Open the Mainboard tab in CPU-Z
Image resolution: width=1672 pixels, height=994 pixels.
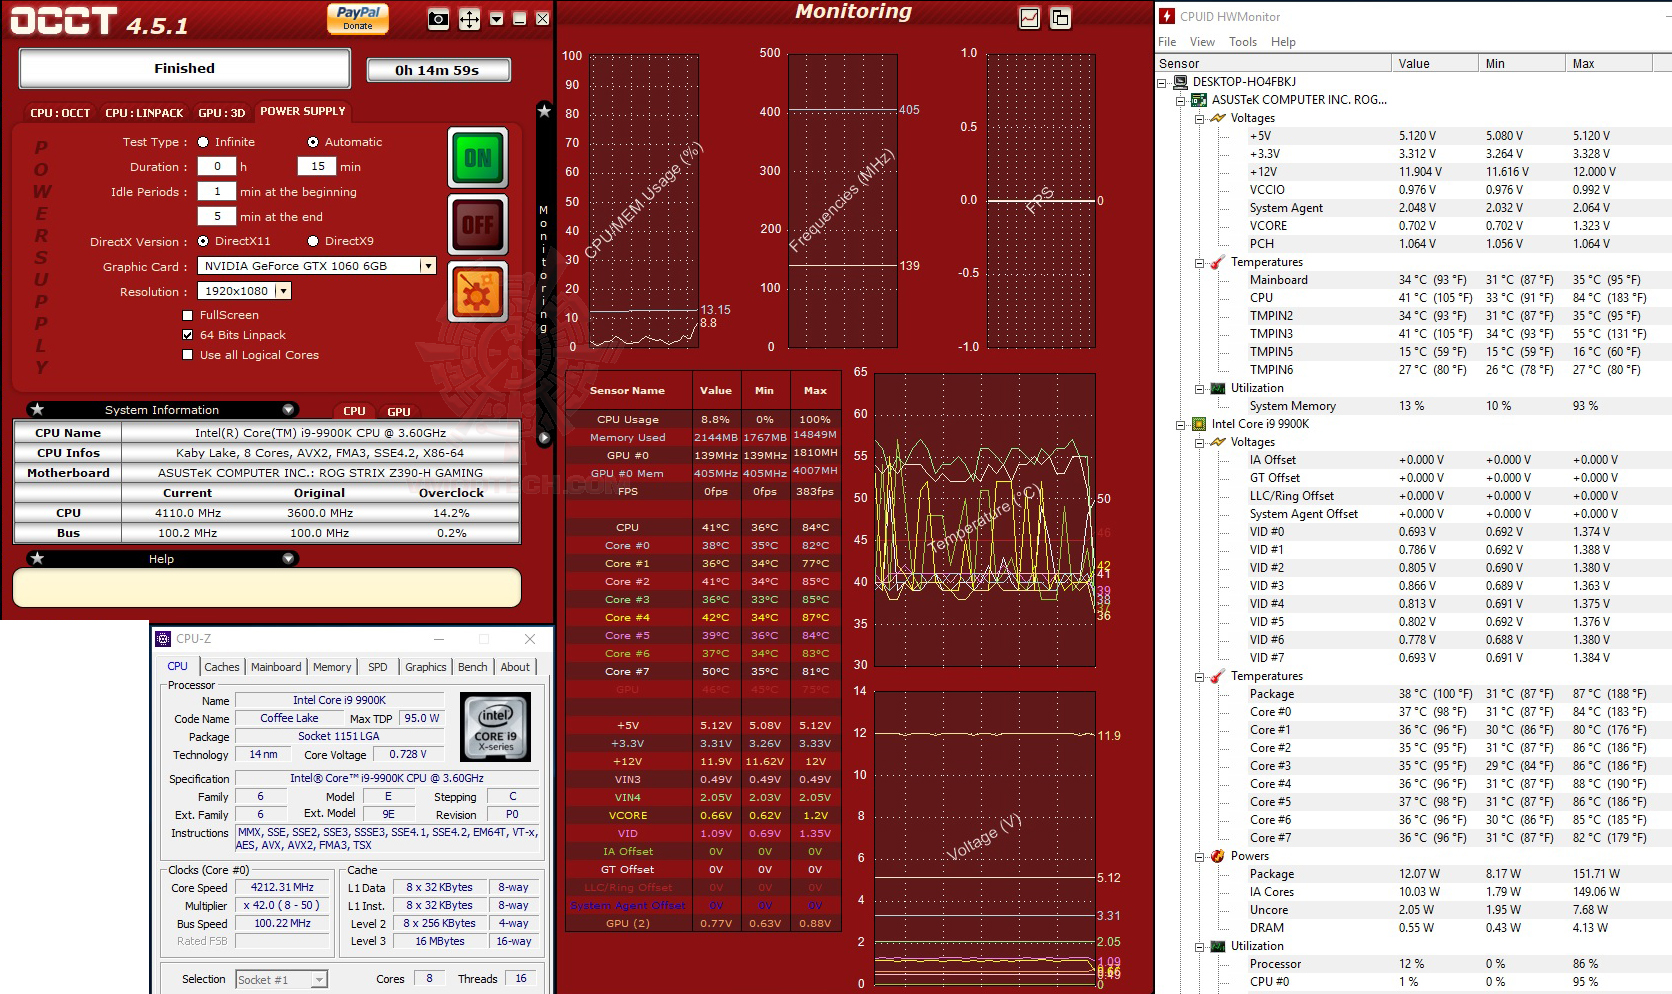[276, 667]
